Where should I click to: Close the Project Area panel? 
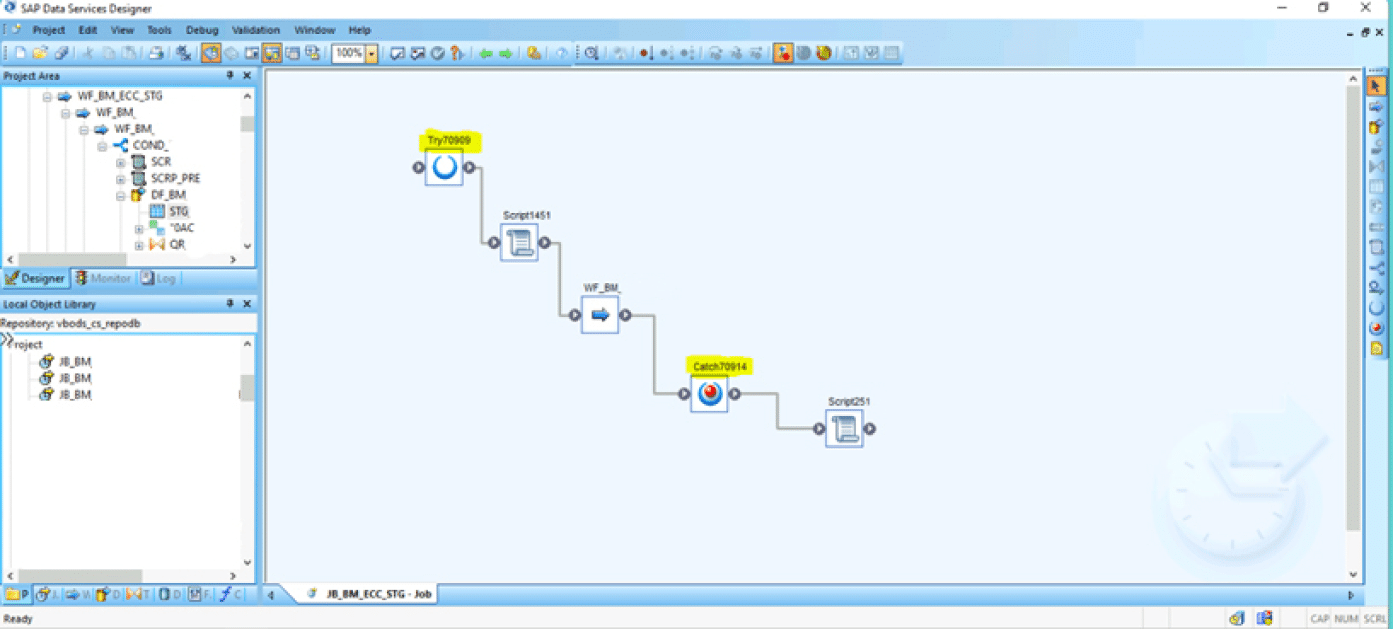[x=247, y=75]
